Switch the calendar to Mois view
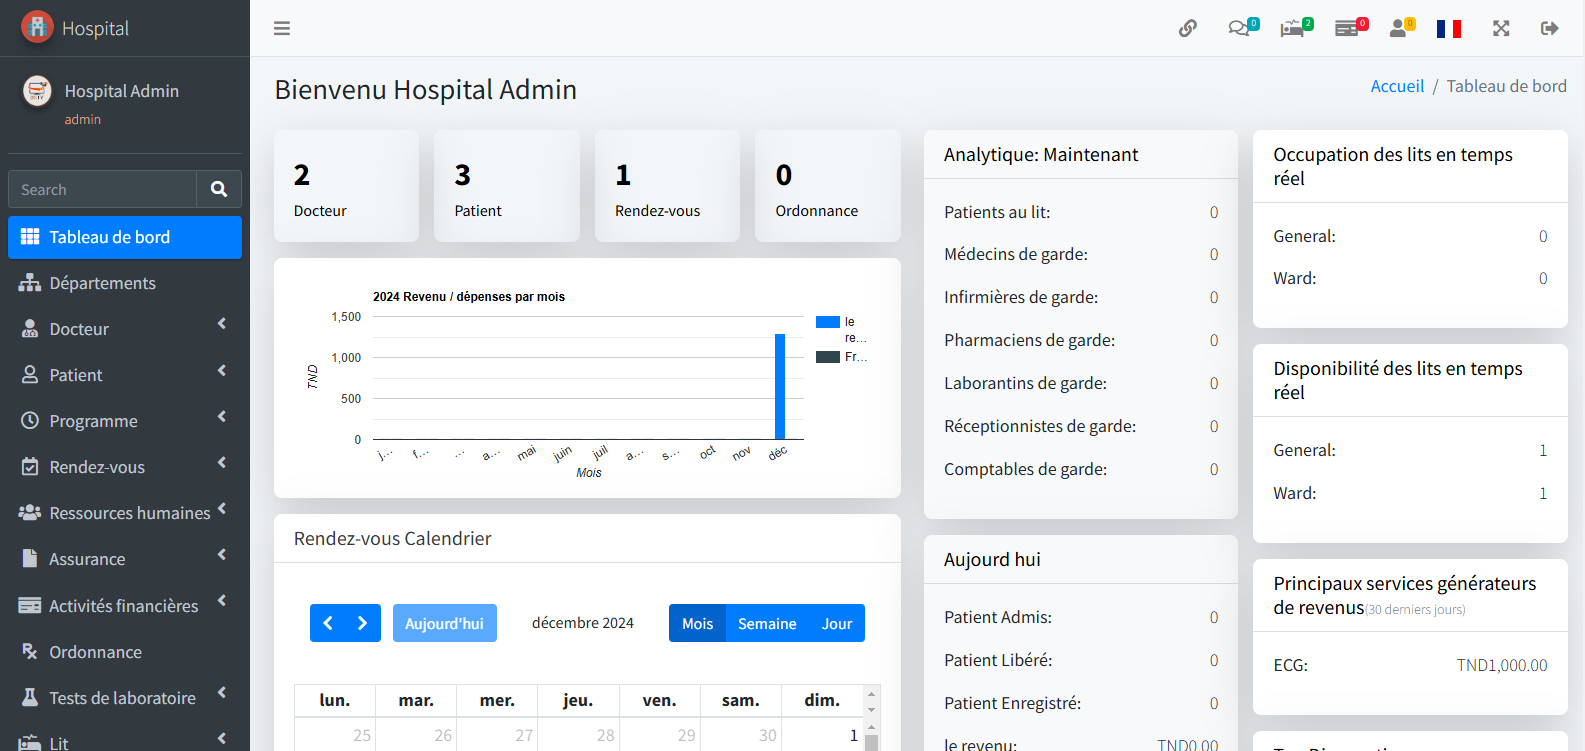This screenshot has width=1585, height=751. tap(697, 623)
